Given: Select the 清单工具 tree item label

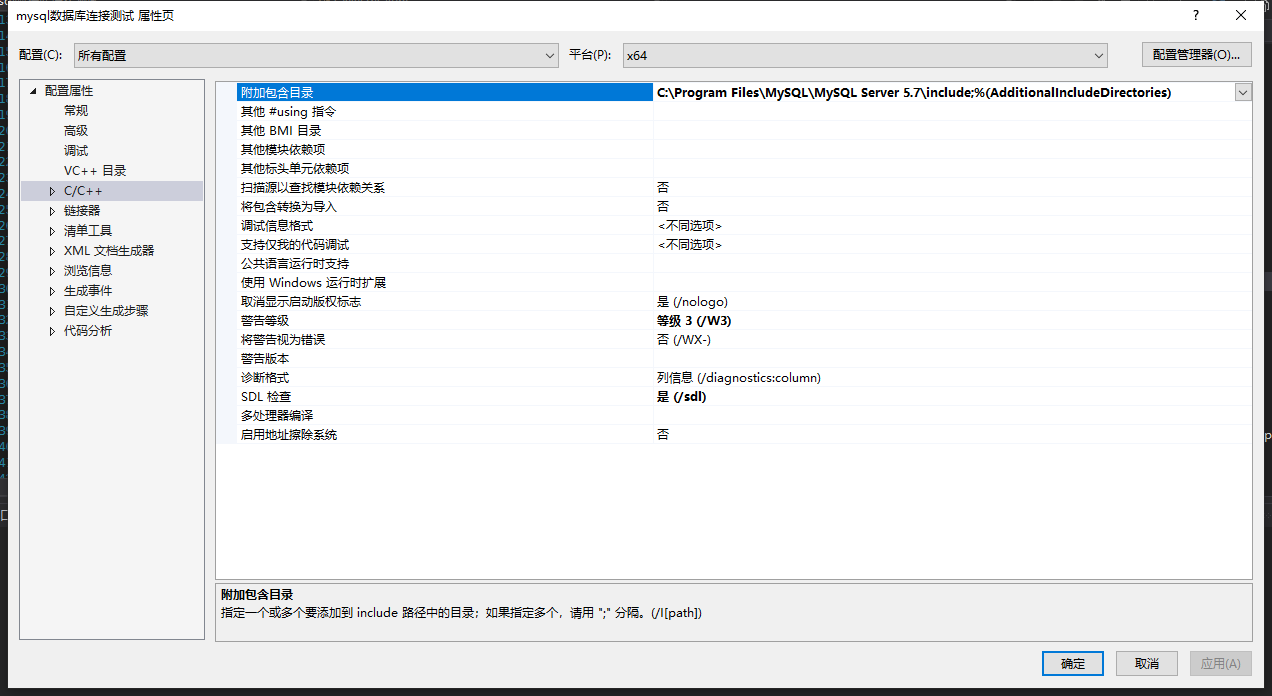Looking at the screenshot, I should 88,230.
